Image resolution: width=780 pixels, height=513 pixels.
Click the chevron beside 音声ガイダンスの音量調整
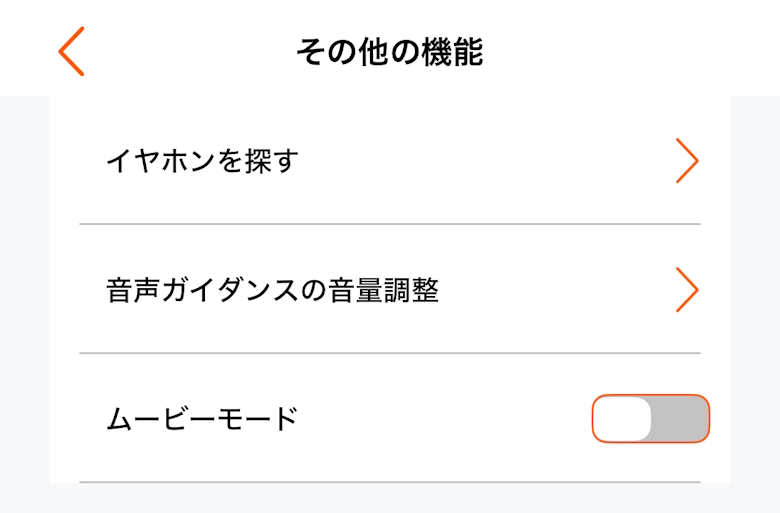686,290
